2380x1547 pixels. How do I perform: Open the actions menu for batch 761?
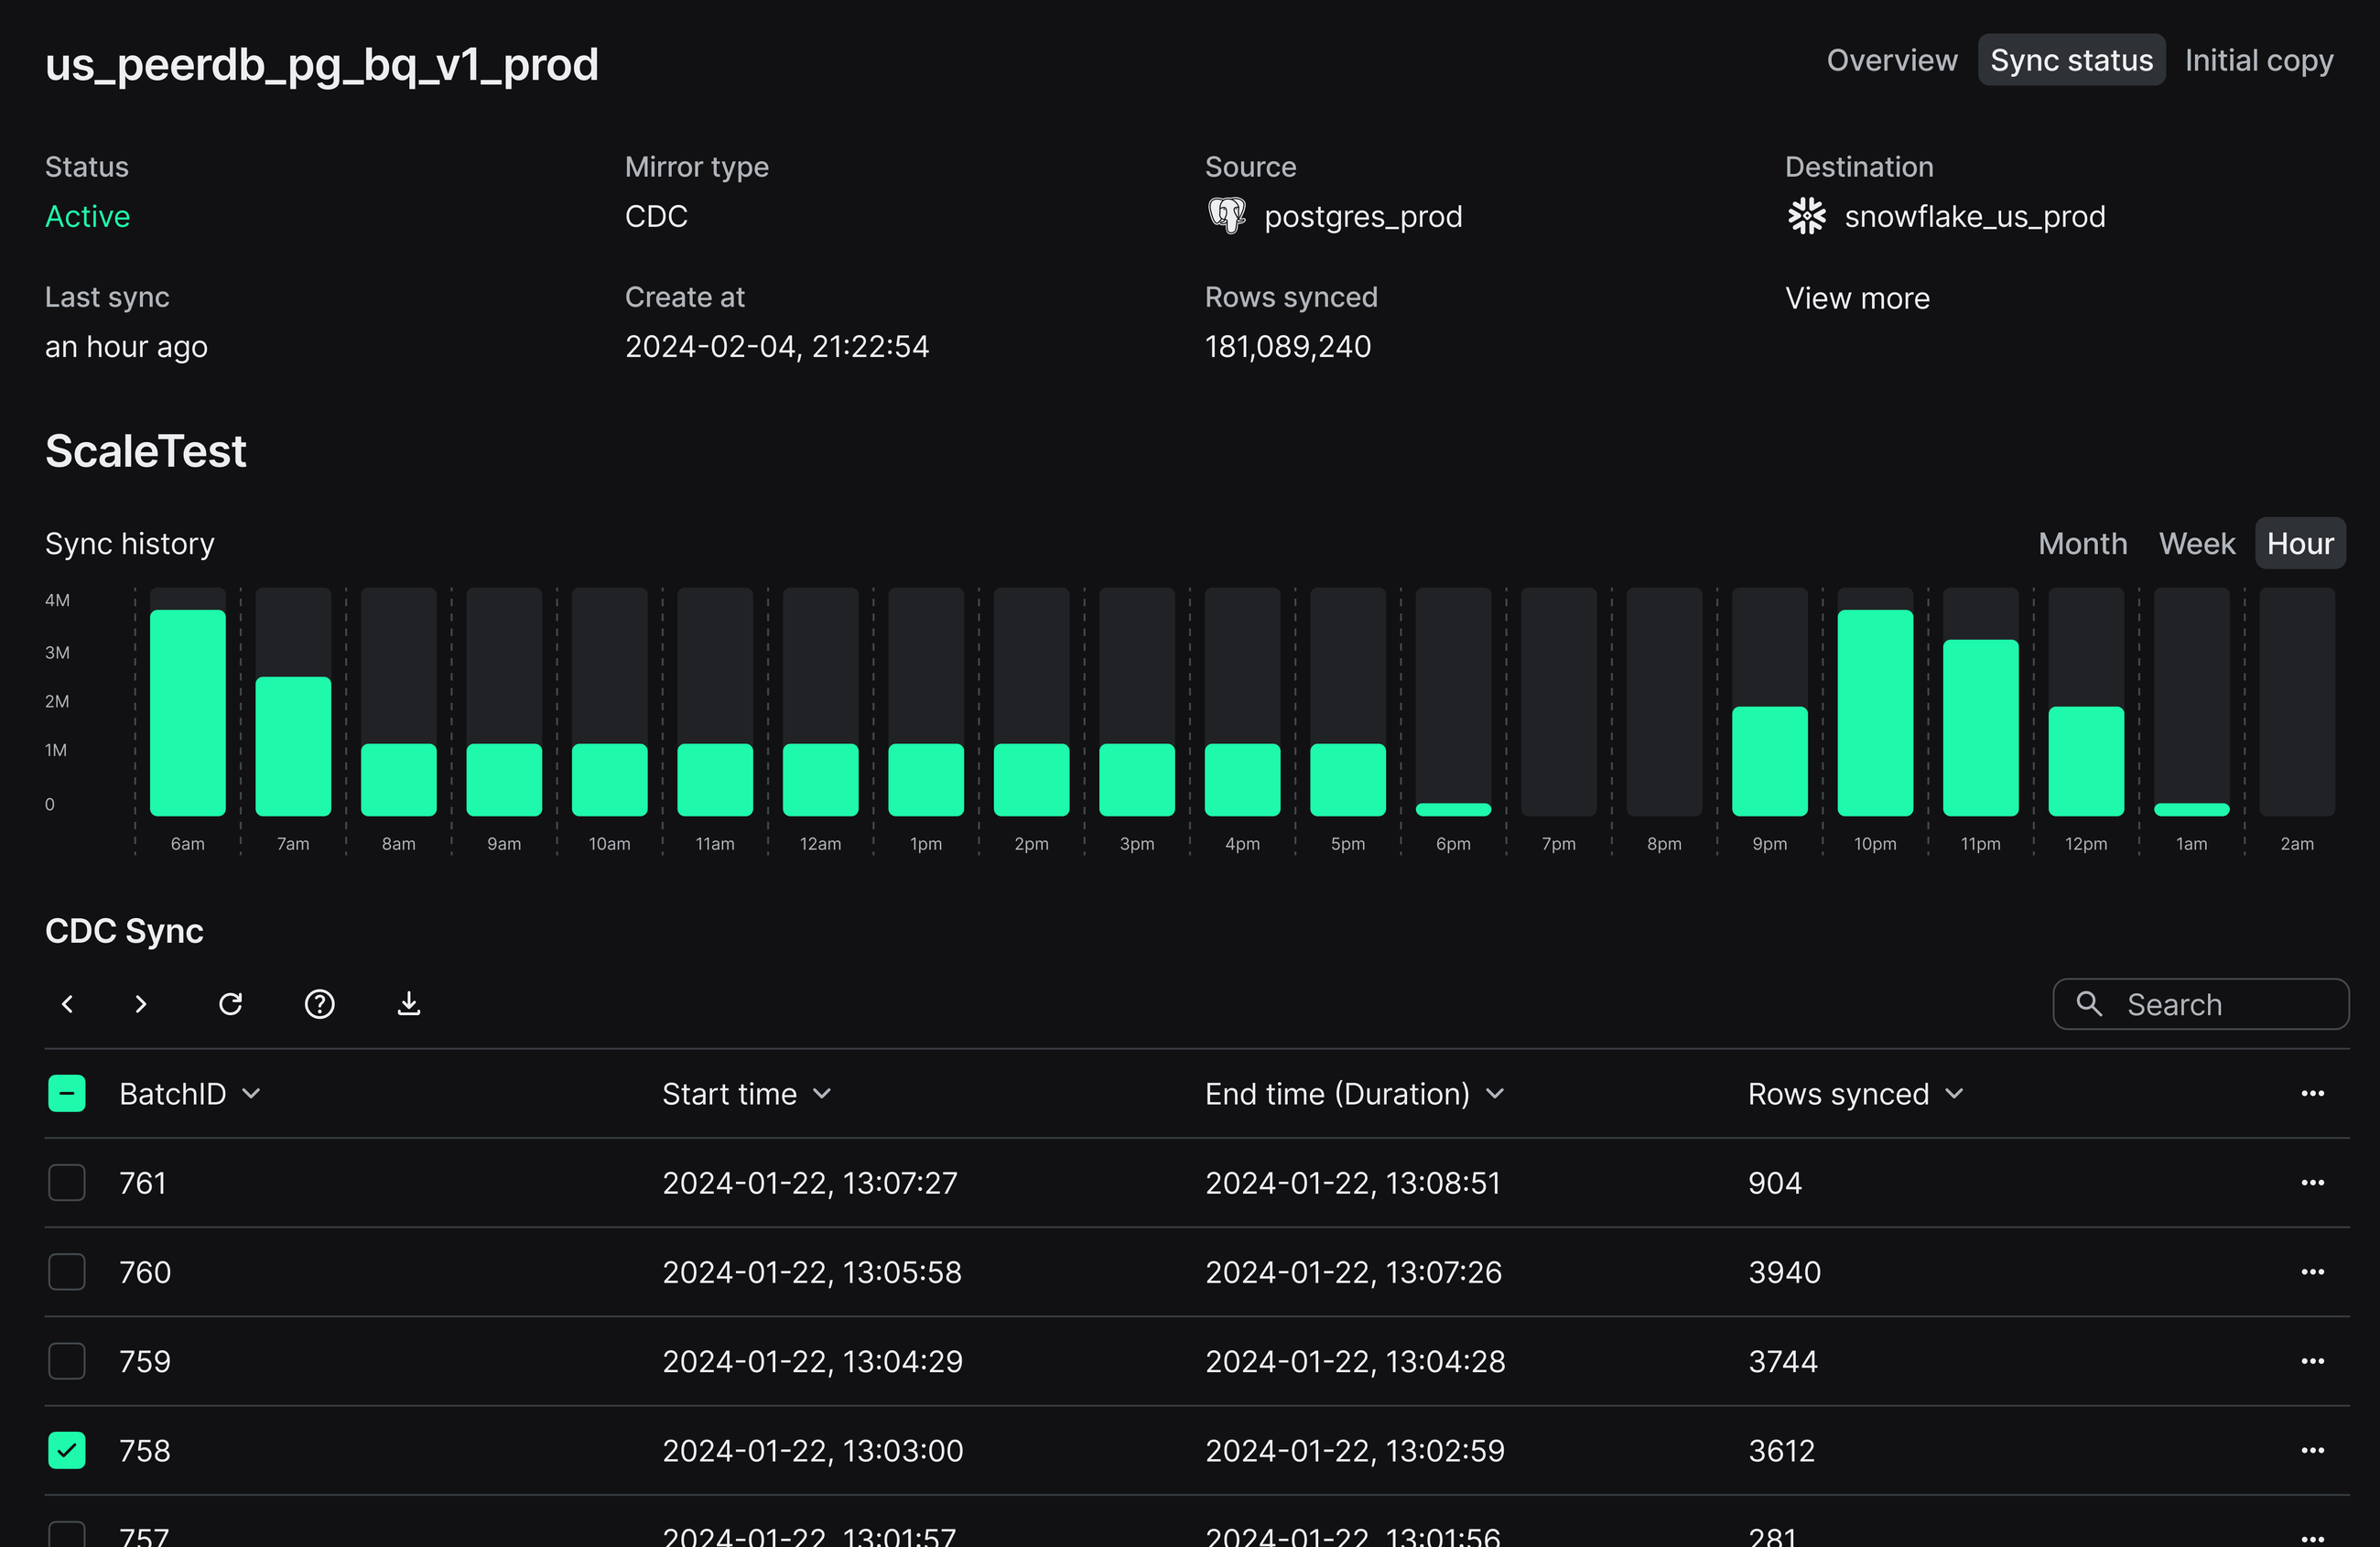[x=2313, y=1183]
